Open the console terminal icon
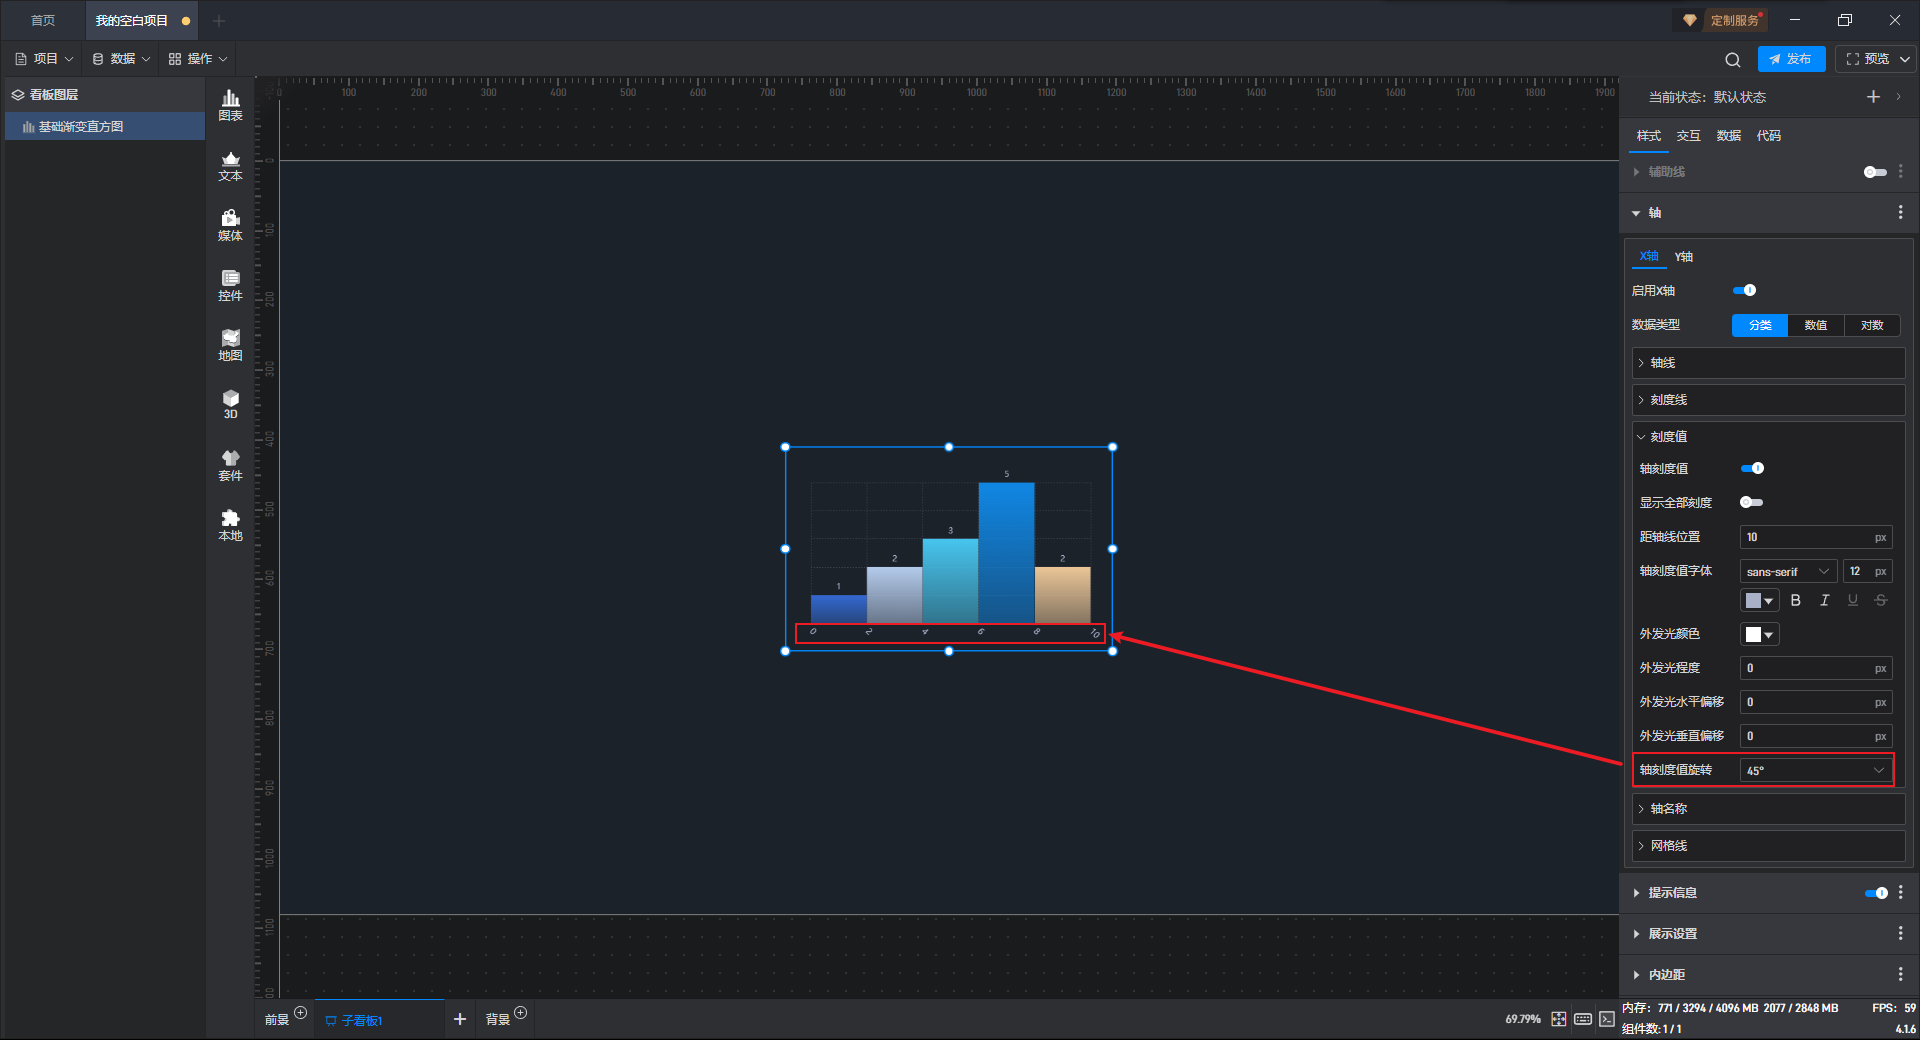Viewport: 1920px width, 1040px height. [1606, 1019]
